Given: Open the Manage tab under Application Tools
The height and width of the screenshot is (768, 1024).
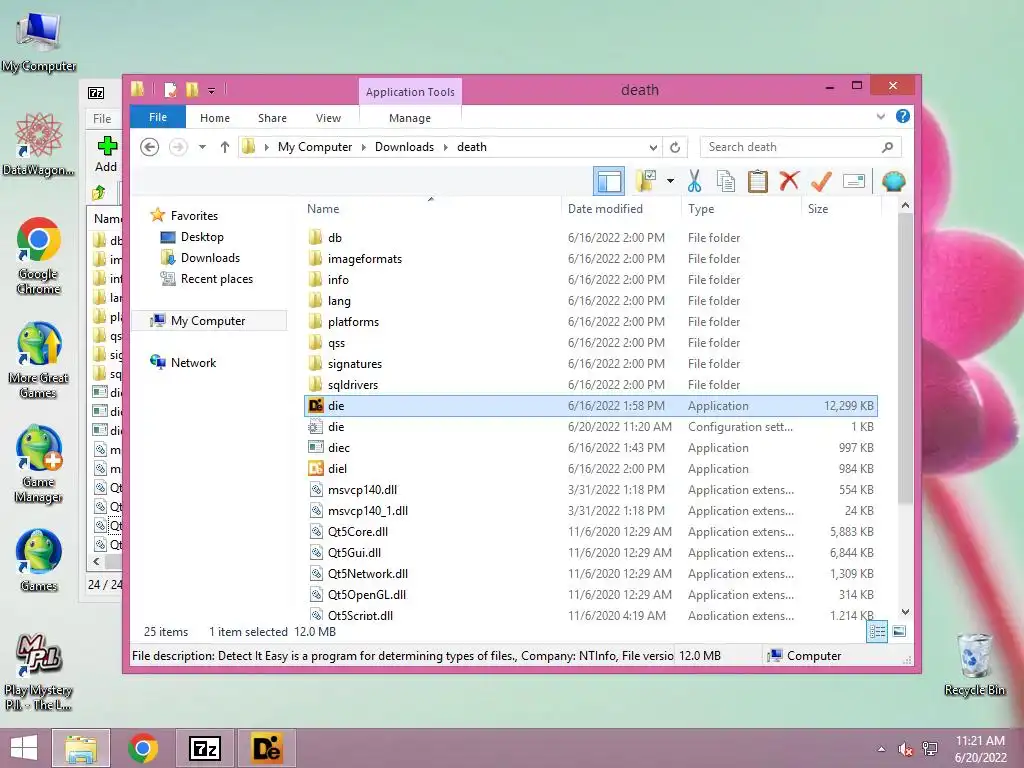Looking at the screenshot, I should tap(409, 118).
